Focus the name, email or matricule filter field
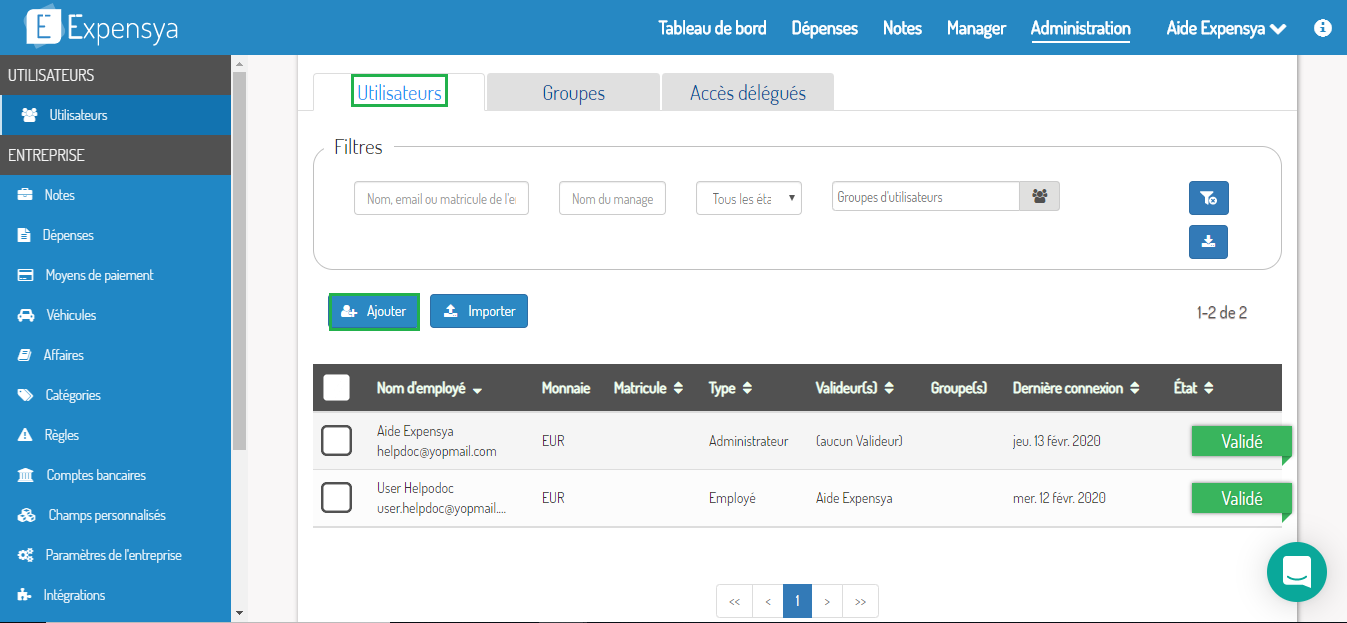 441,198
